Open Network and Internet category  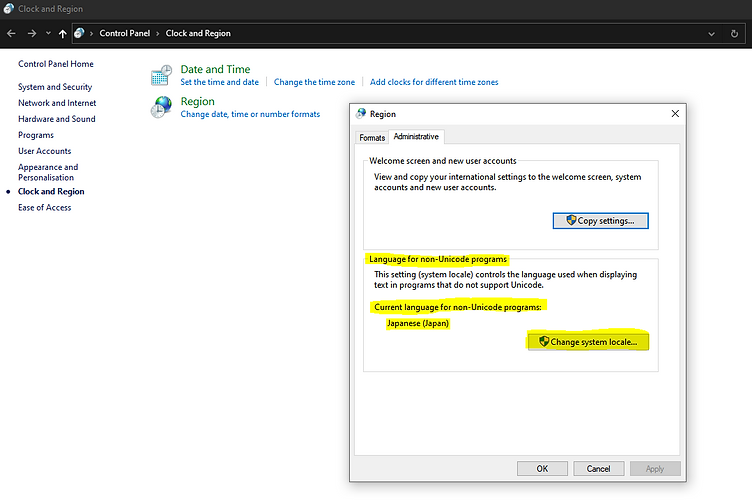57,103
